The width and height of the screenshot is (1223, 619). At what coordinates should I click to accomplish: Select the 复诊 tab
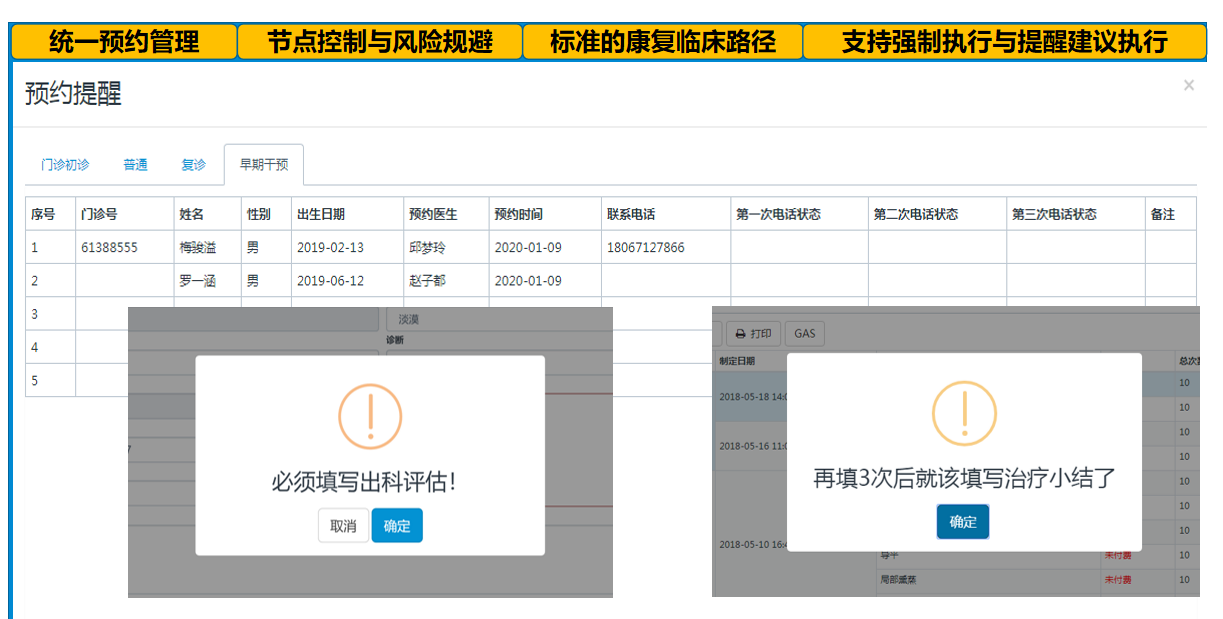pyautogui.click(x=193, y=165)
